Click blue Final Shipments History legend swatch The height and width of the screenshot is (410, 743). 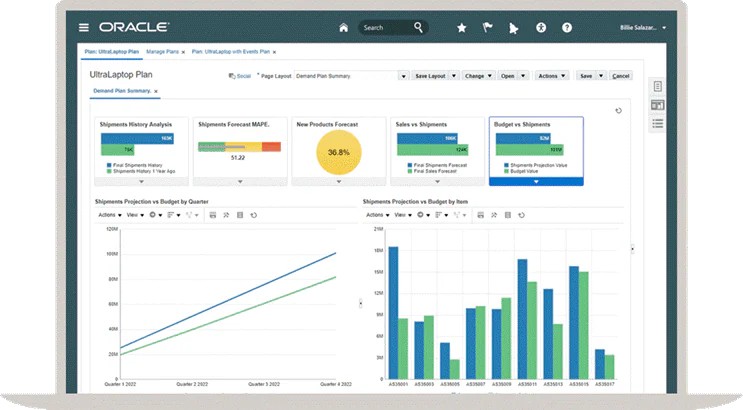[x=109, y=165]
